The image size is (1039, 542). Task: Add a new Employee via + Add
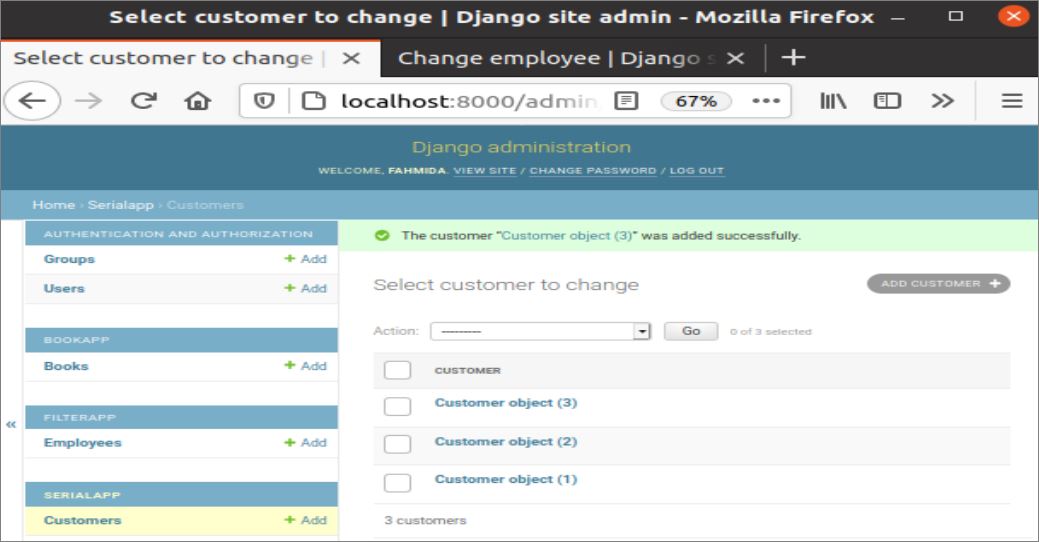click(305, 443)
